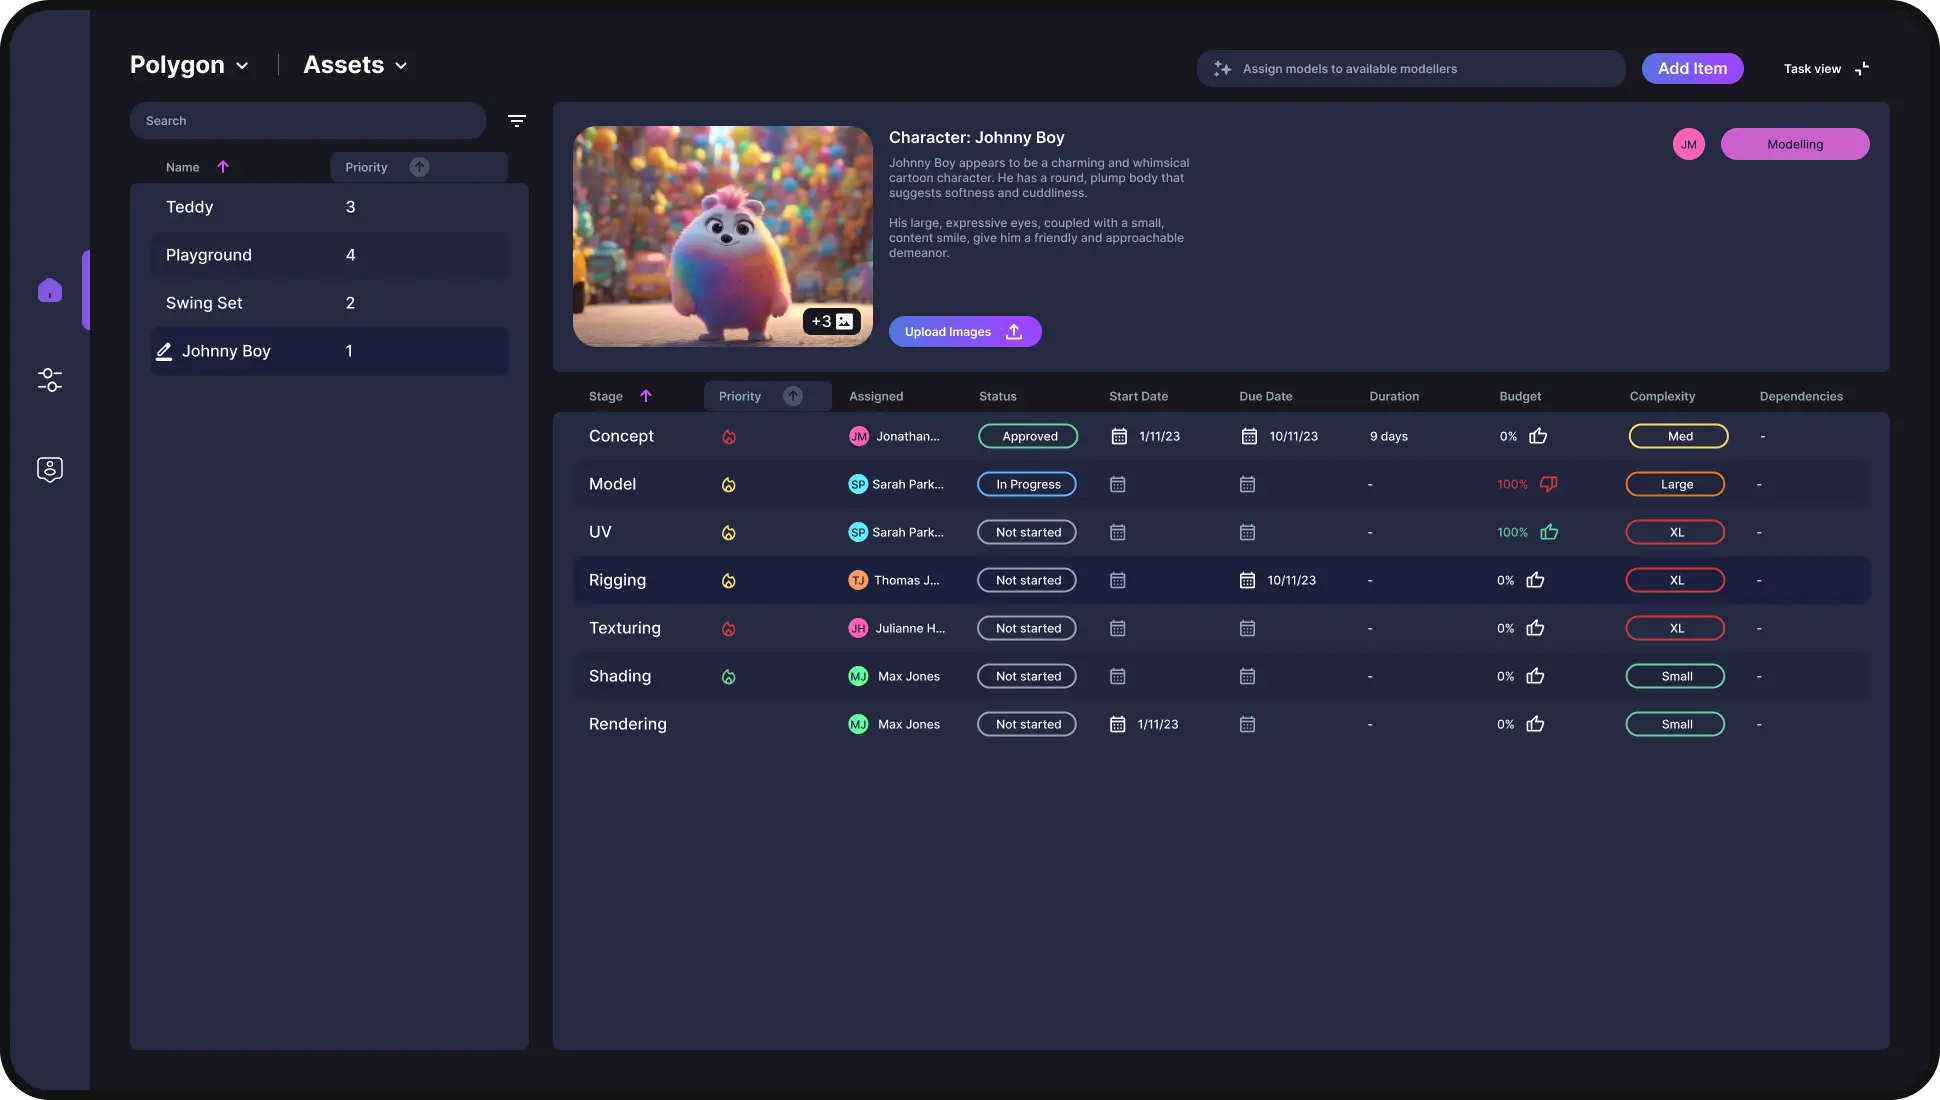The height and width of the screenshot is (1100, 1940).
Task: Select the Playground asset in the list
Action: [209, 255]
